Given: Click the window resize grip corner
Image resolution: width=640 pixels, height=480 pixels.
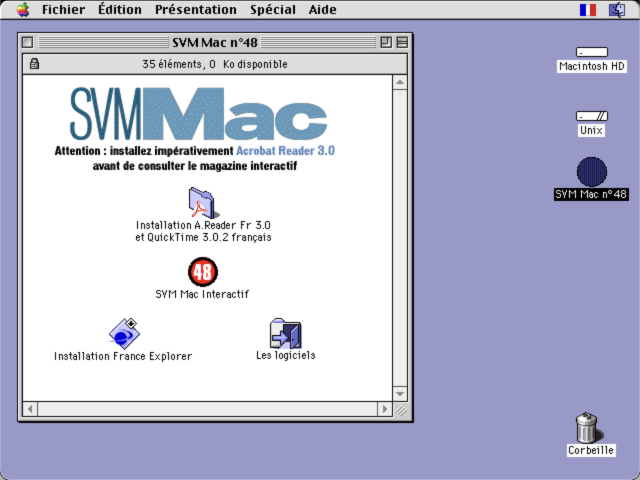Looking at the screenshot, I should click(400, 409).
